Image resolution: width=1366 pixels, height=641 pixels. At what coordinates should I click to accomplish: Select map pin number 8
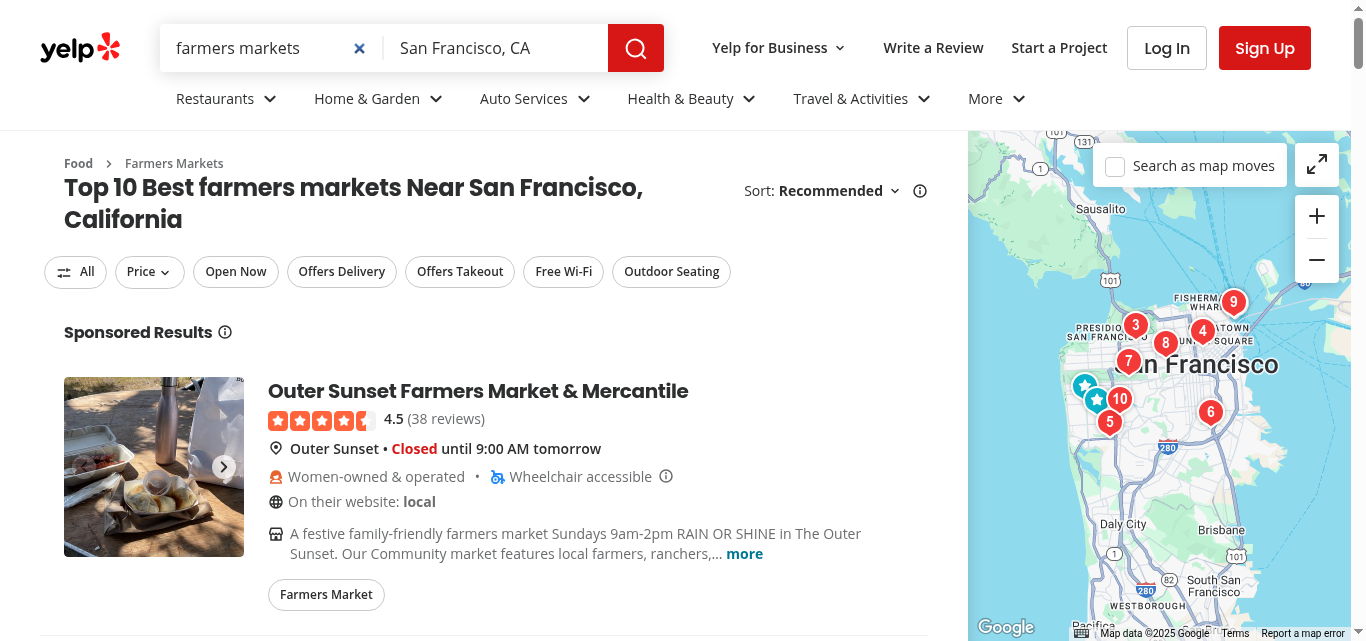pos(1165,344)
